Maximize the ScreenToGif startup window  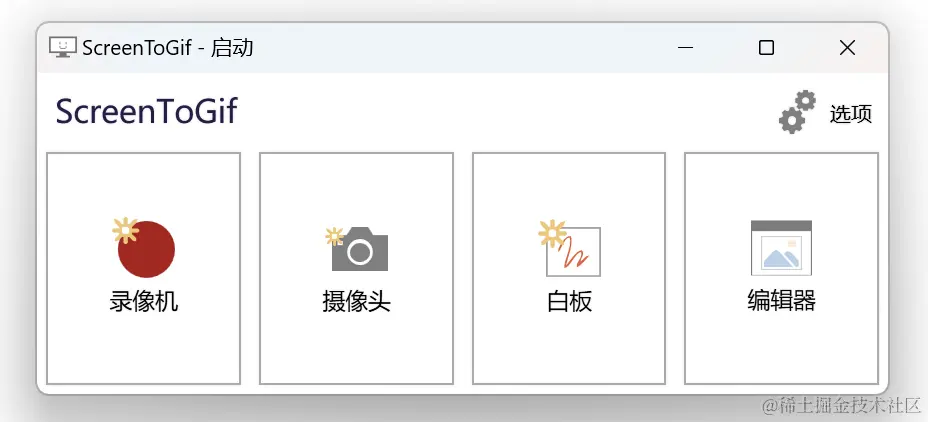point(766,47)
